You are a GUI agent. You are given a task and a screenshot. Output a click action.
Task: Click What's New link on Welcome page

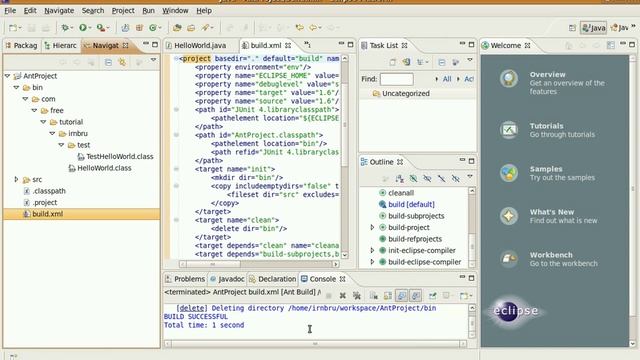coord(552,212)
